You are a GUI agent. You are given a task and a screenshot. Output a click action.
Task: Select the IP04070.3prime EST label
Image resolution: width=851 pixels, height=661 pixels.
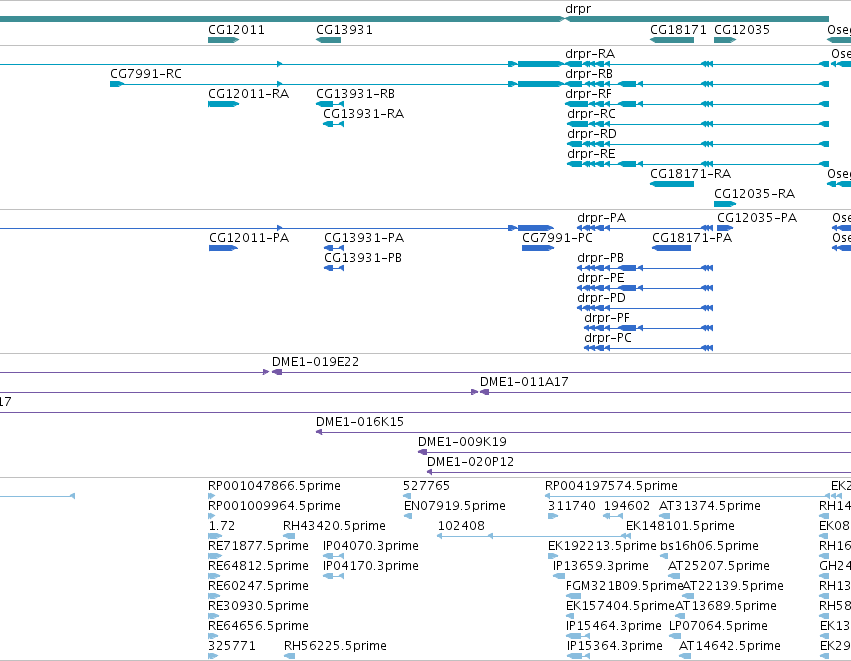[x=371, y=546]
